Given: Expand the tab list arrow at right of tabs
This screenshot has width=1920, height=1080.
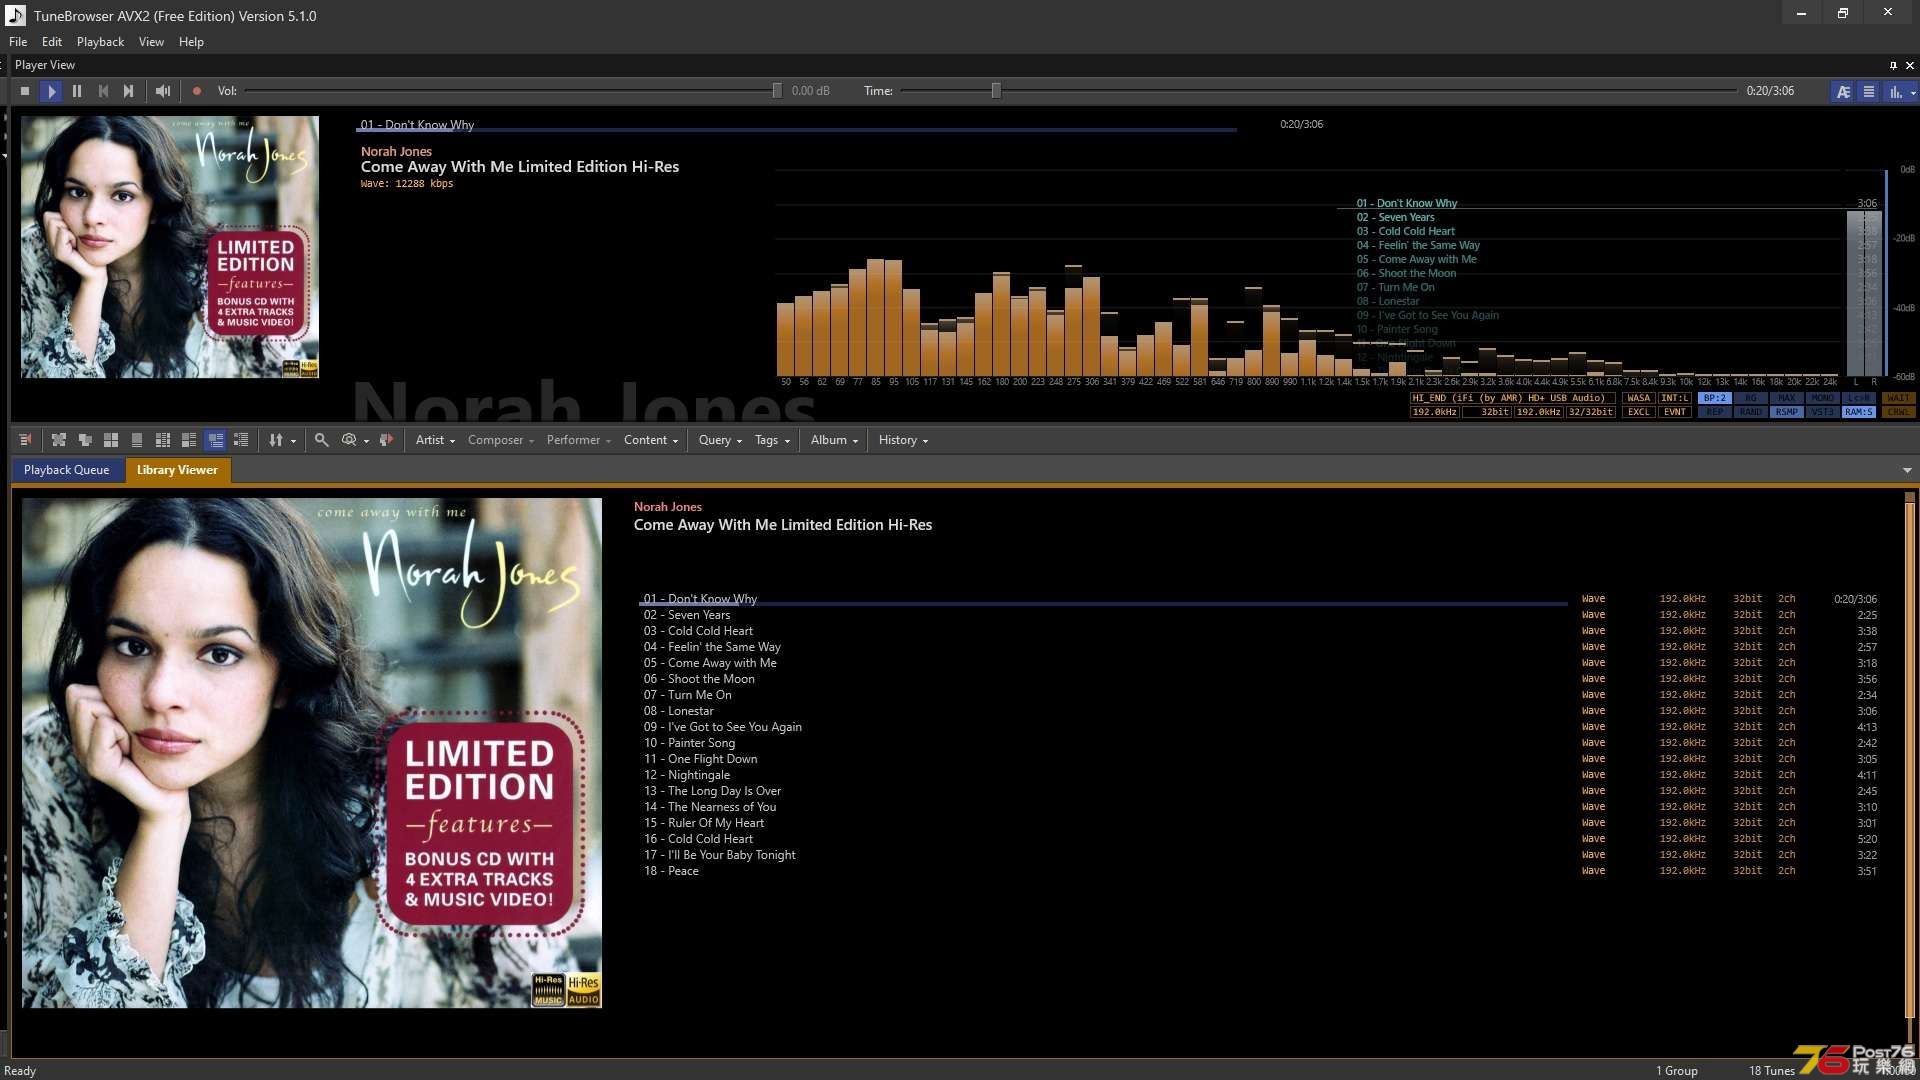Looking at the screenshot, I should tap(1907, 470).
